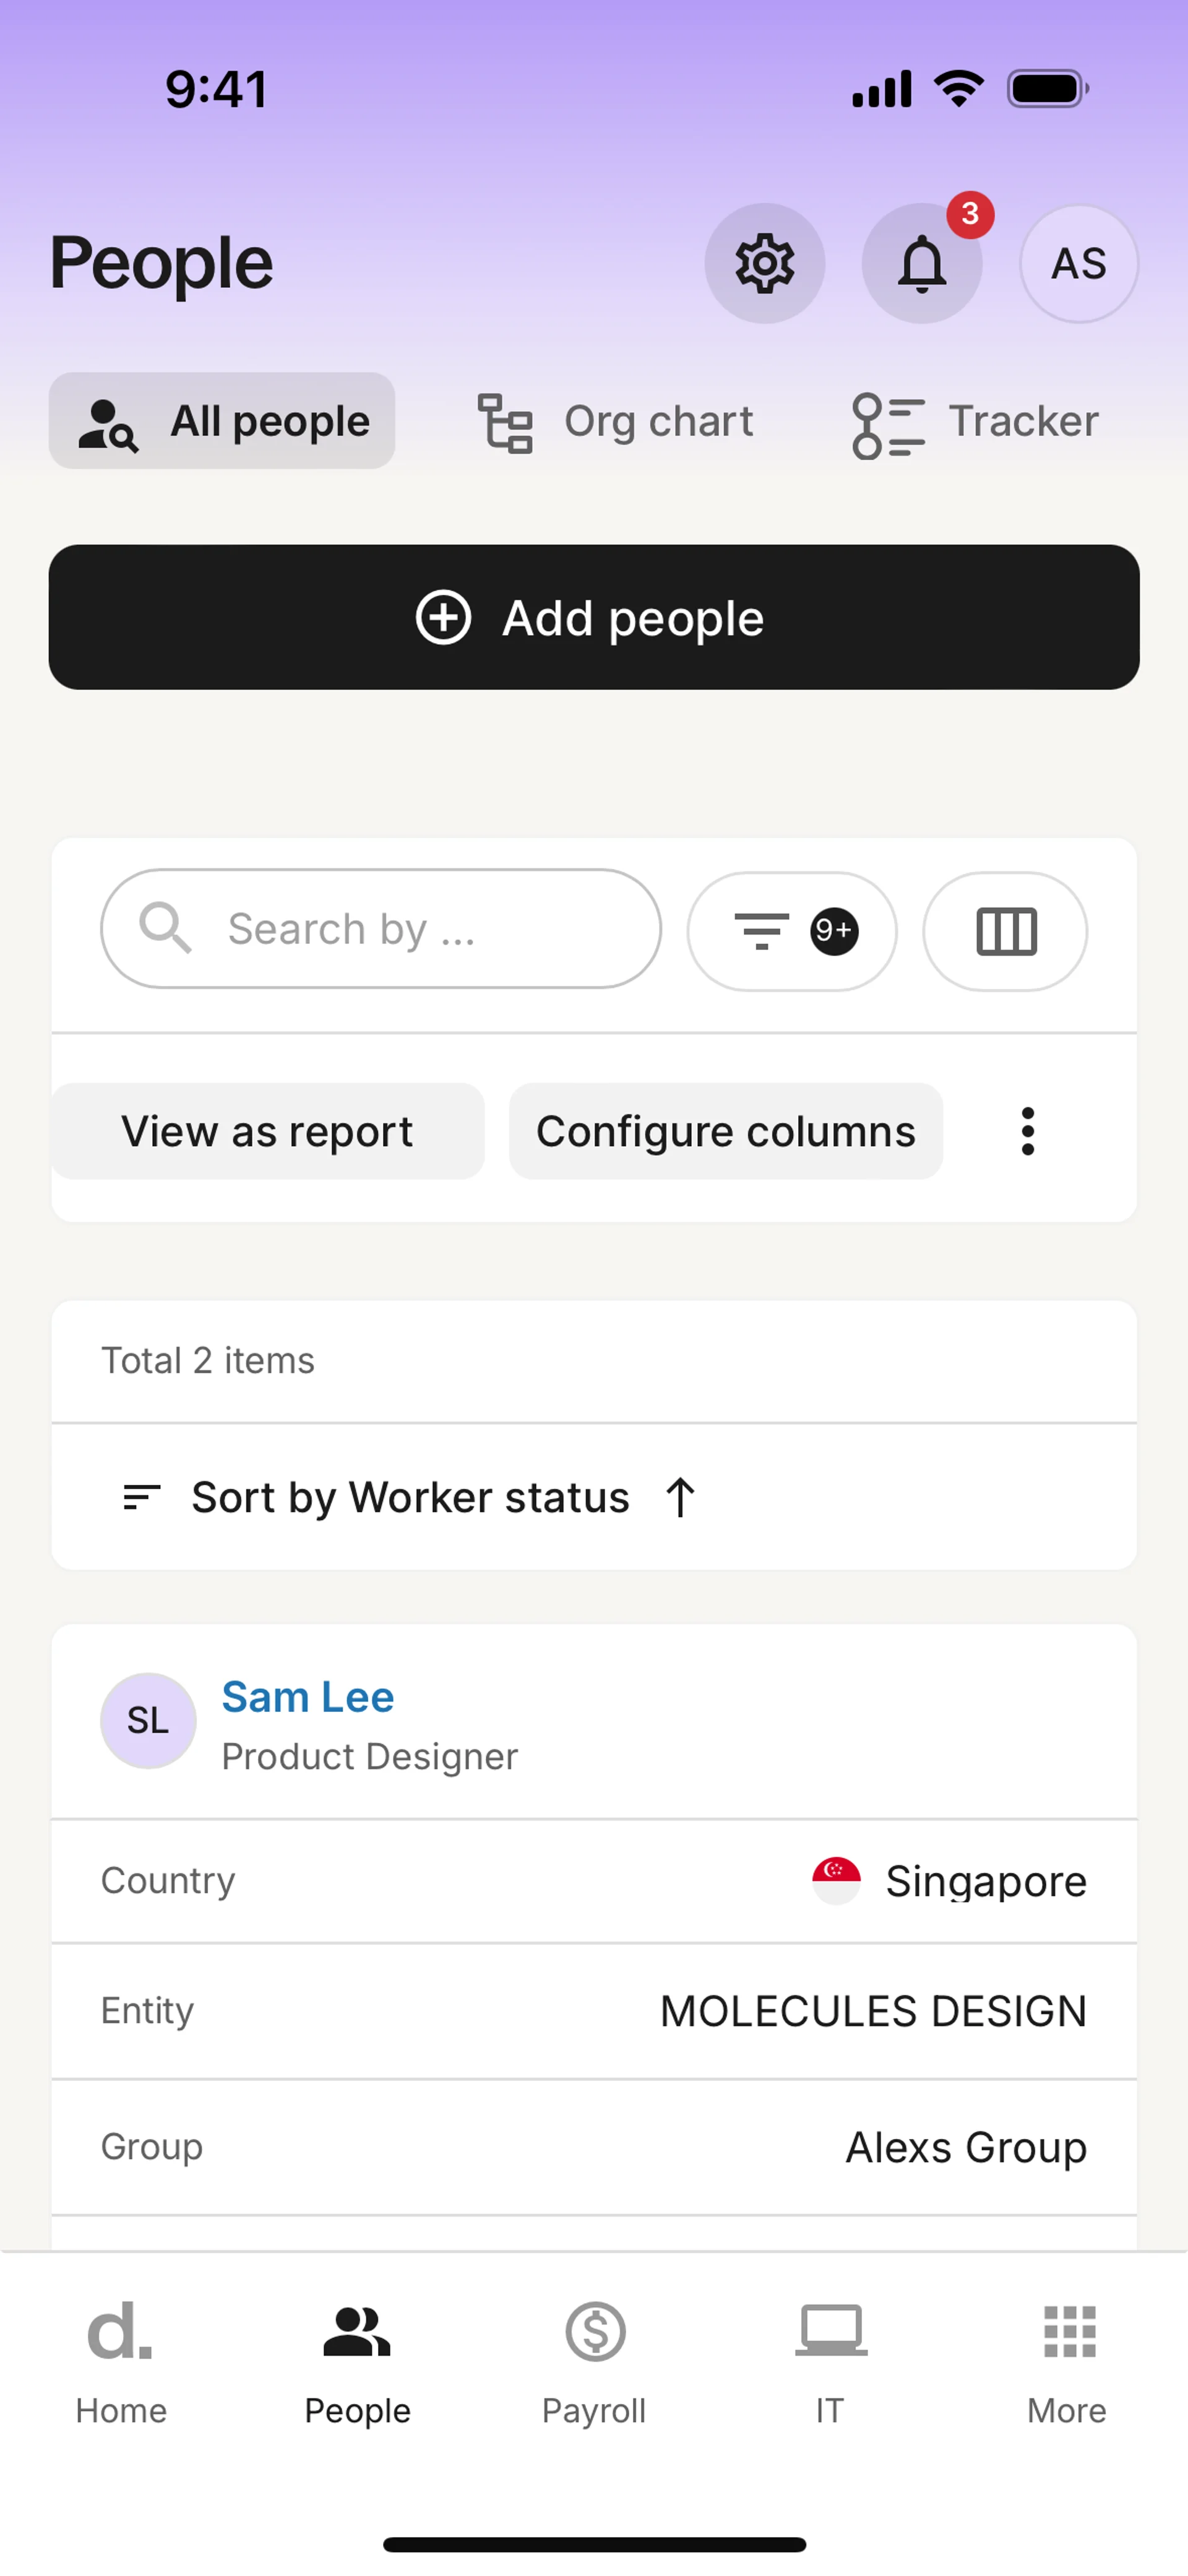Screen dimensions: 1188x2576
Task: Click View as report button
Action: [x=267, y=1131]
